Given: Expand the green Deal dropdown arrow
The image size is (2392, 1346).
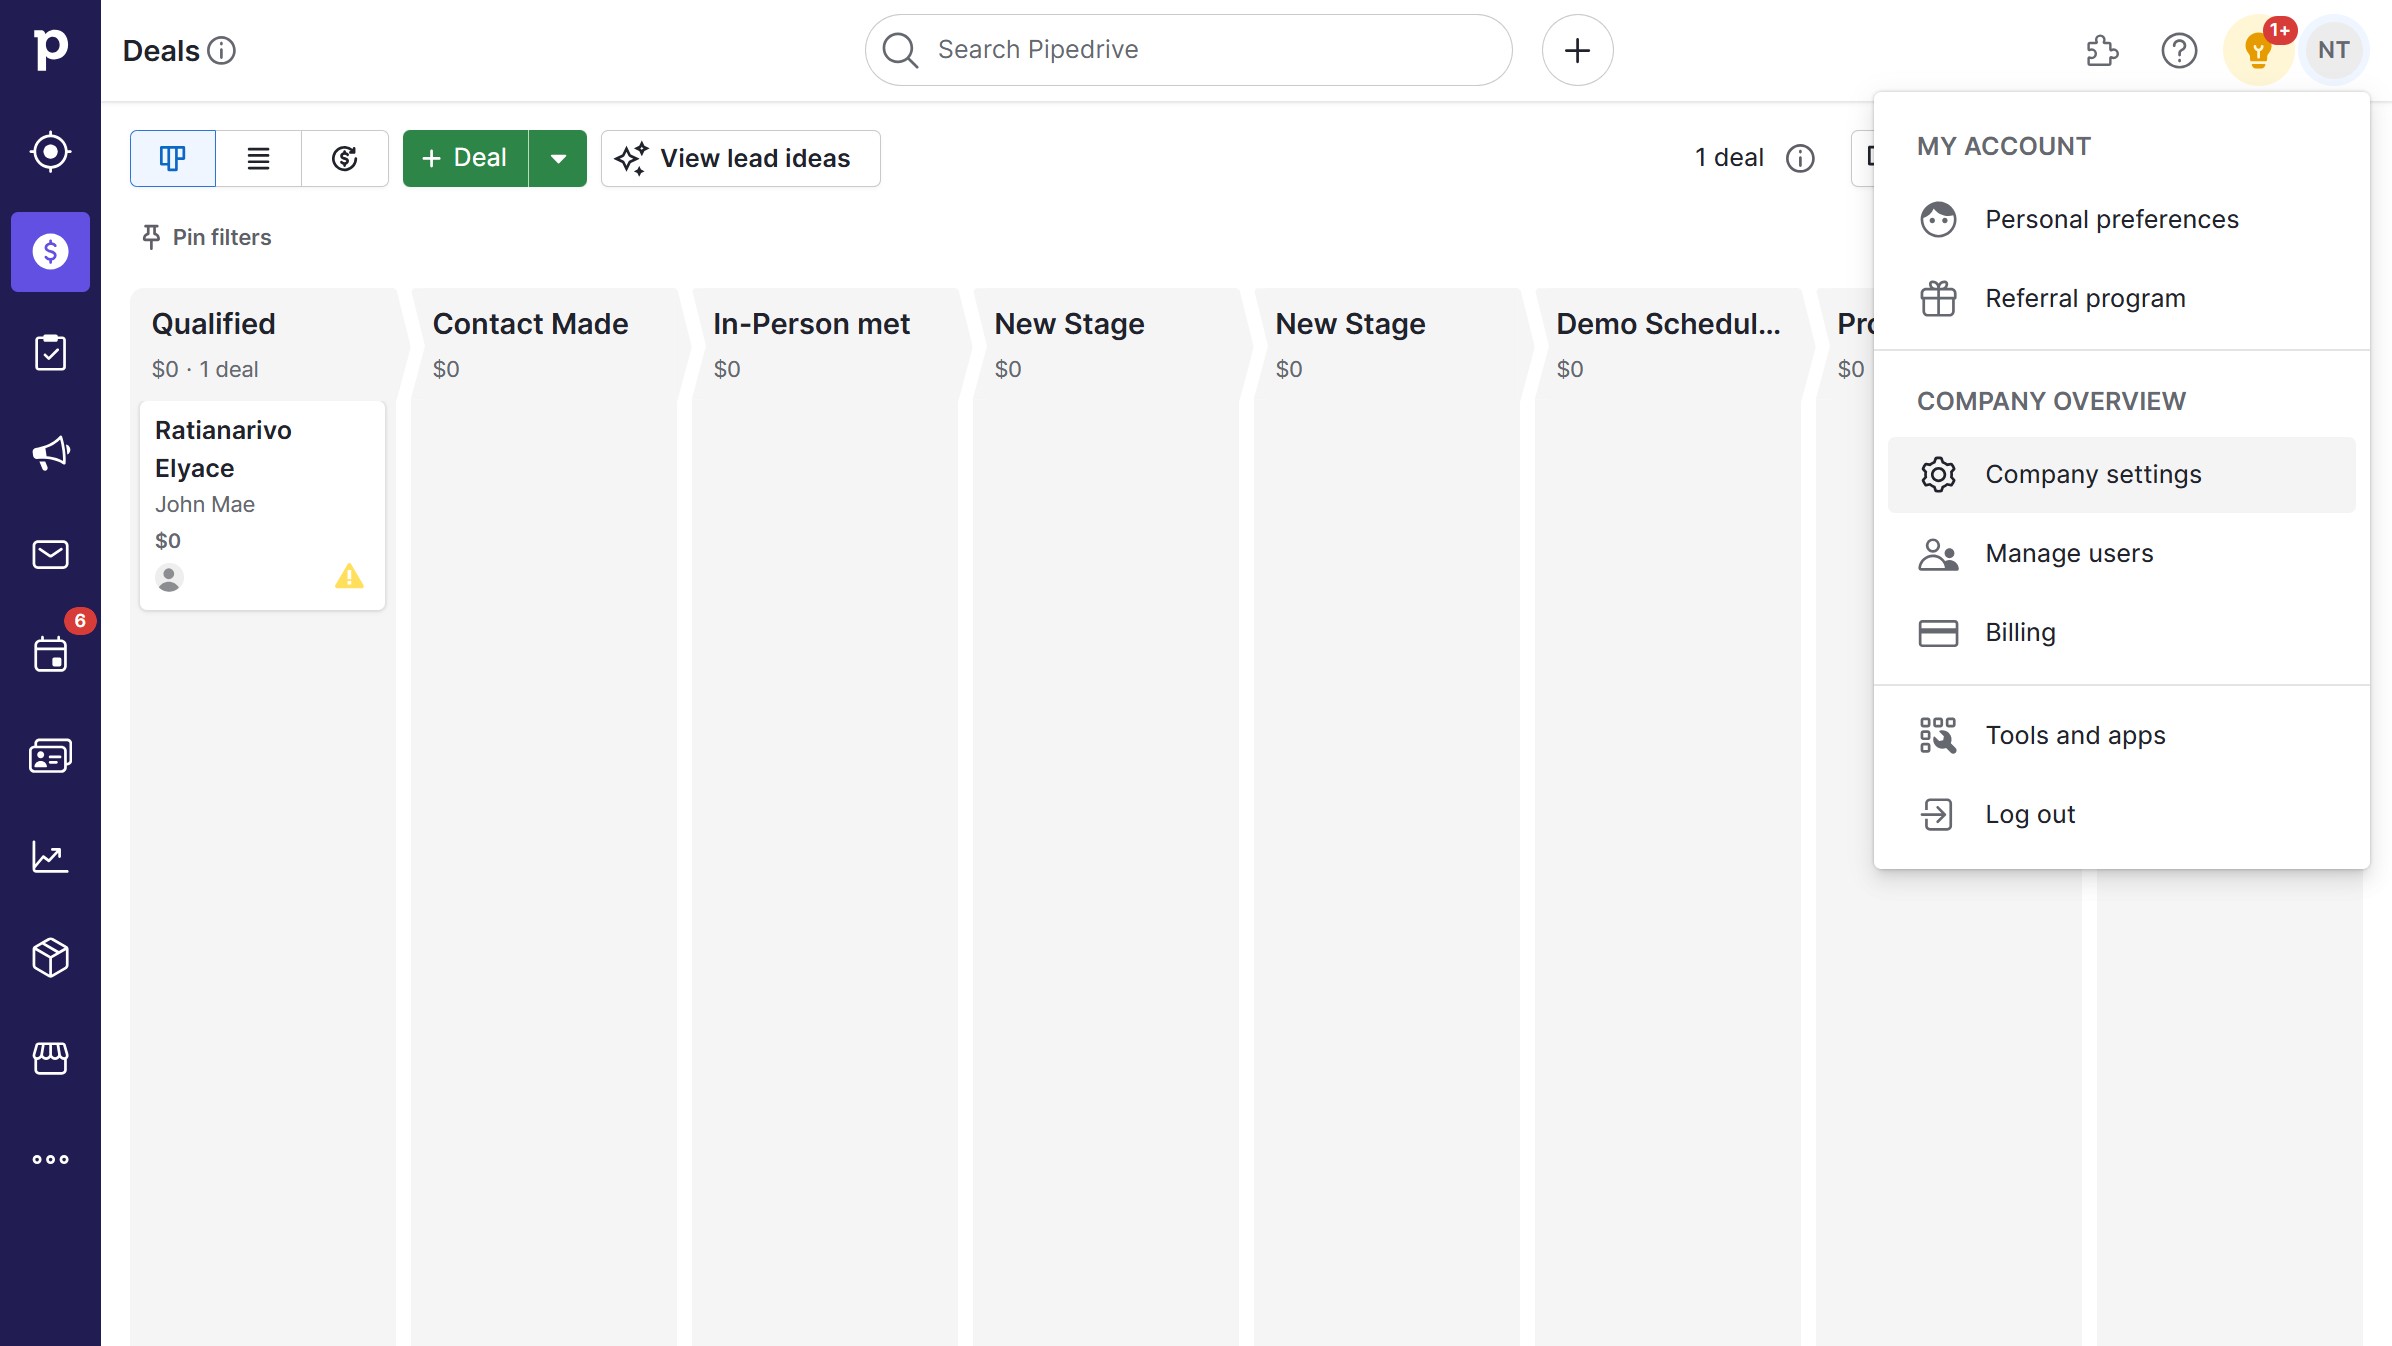Looking at the screenshot, I should (x=558, y=158).
